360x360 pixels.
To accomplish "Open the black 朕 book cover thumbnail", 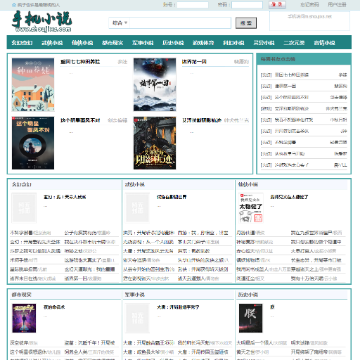I will coord(251,318).
